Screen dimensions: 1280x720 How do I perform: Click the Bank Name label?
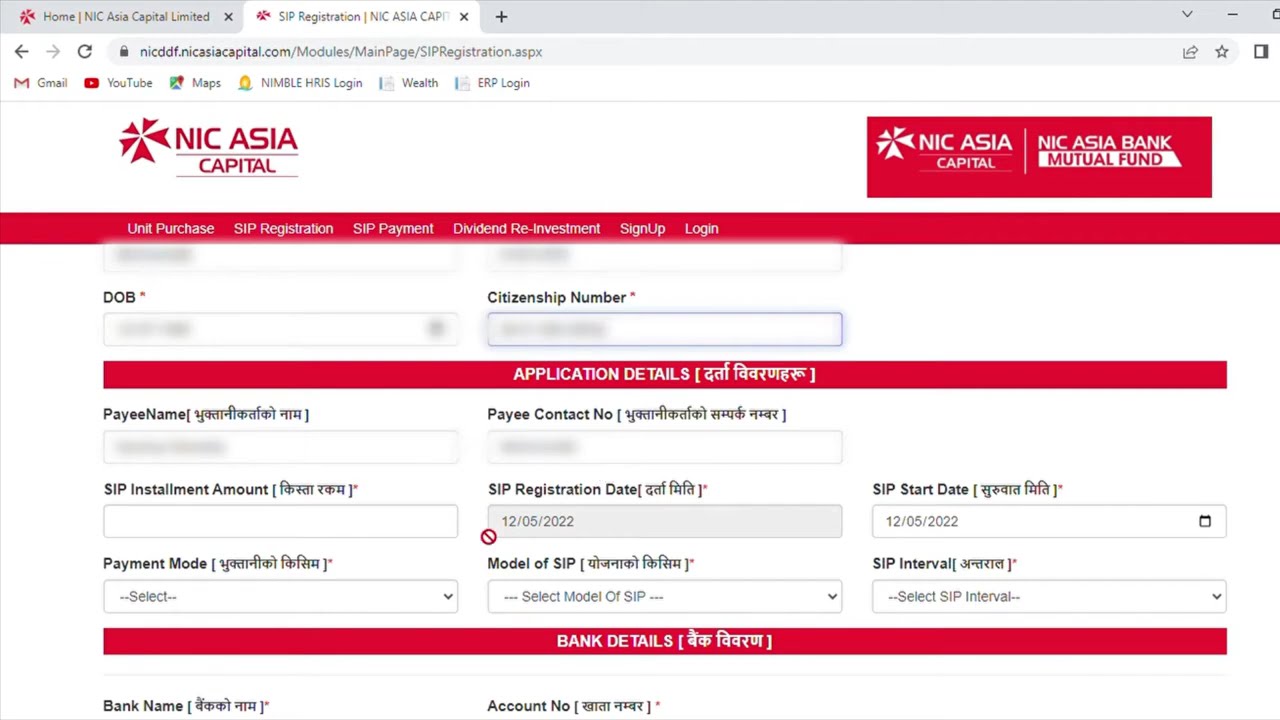pyautogui.click(x=186, y=706)
